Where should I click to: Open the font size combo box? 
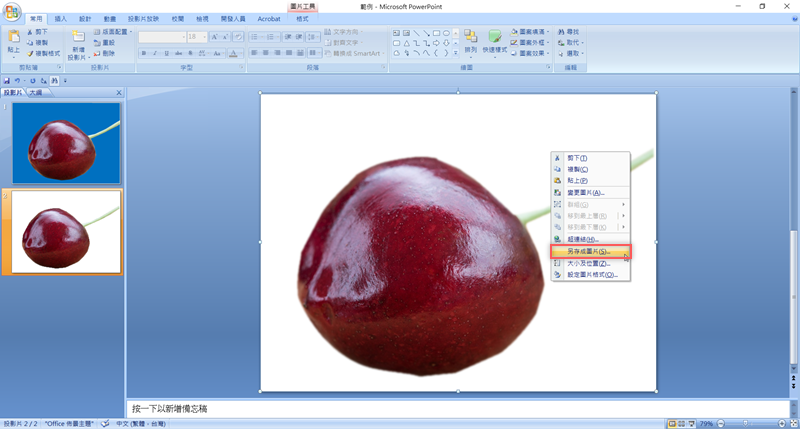198,37
